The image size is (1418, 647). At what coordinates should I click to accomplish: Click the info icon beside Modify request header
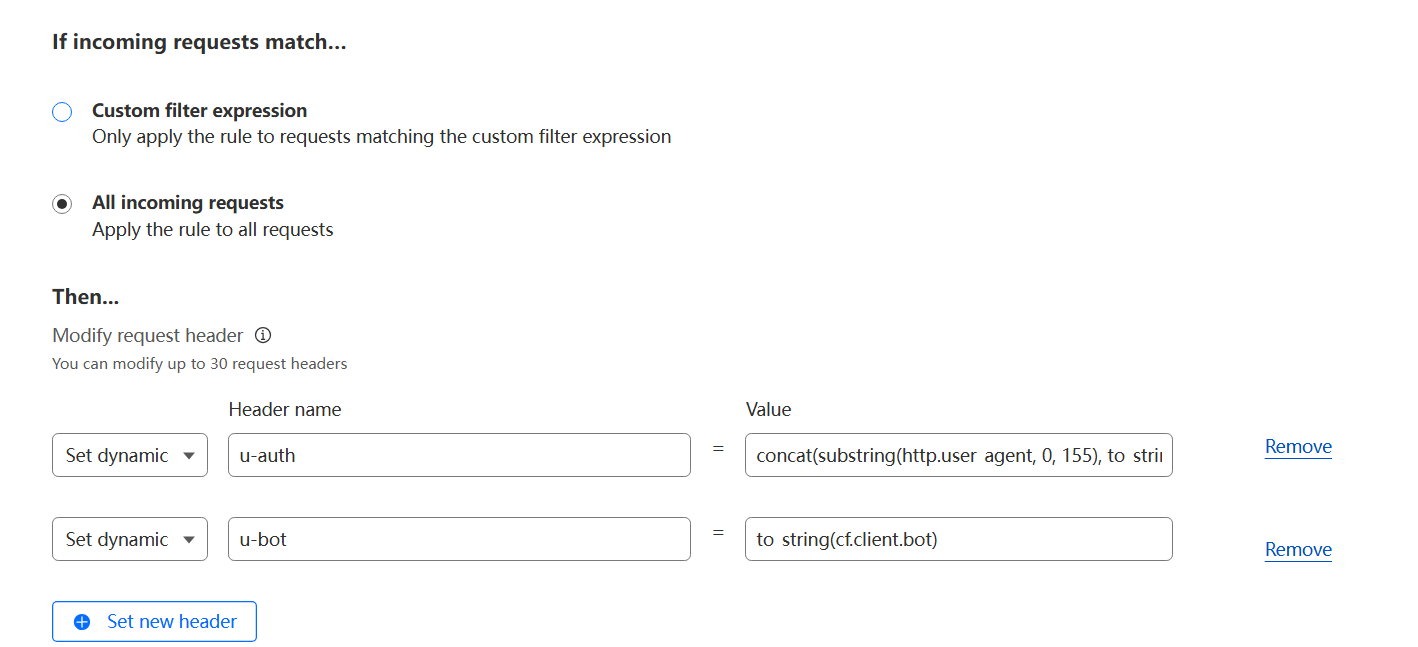click(x=263, y=335)
